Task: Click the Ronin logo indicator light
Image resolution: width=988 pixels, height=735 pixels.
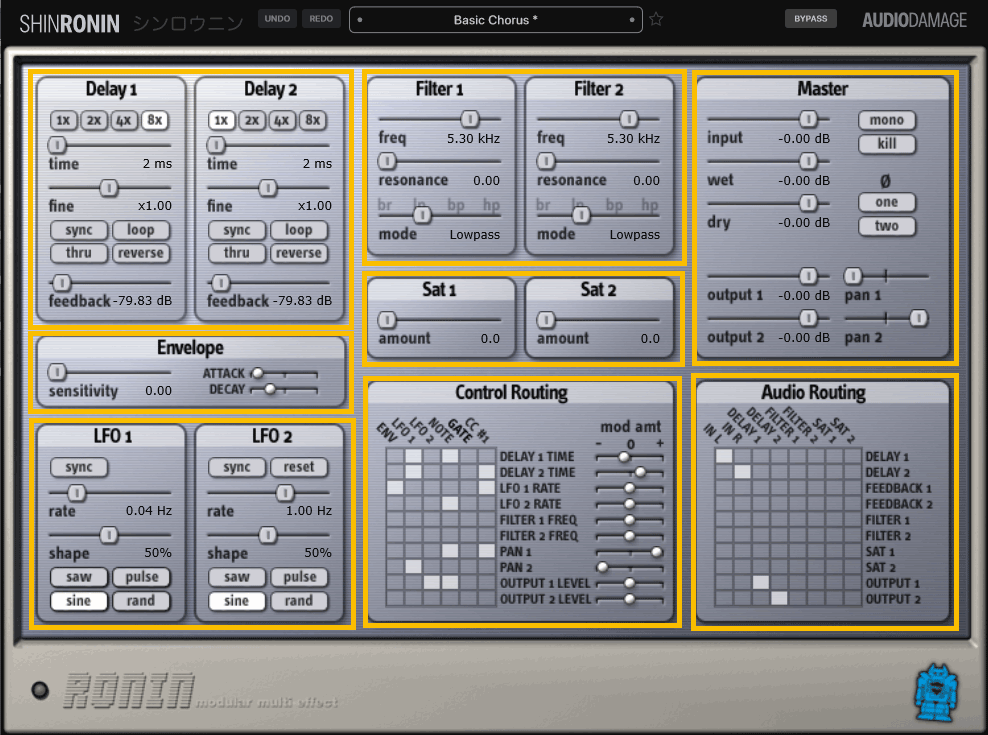Action: coord(40,690)
